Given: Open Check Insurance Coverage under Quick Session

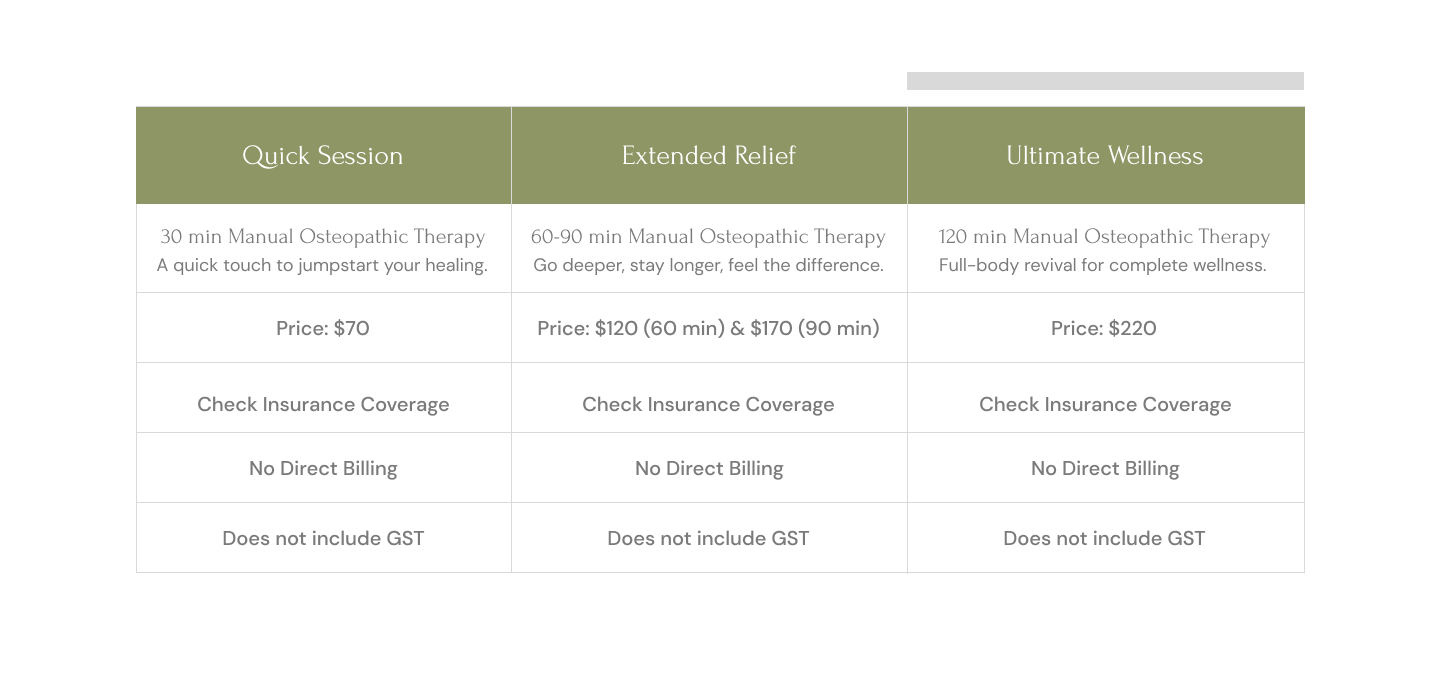Looking at the screenshot, I should [x=323, y=404].
